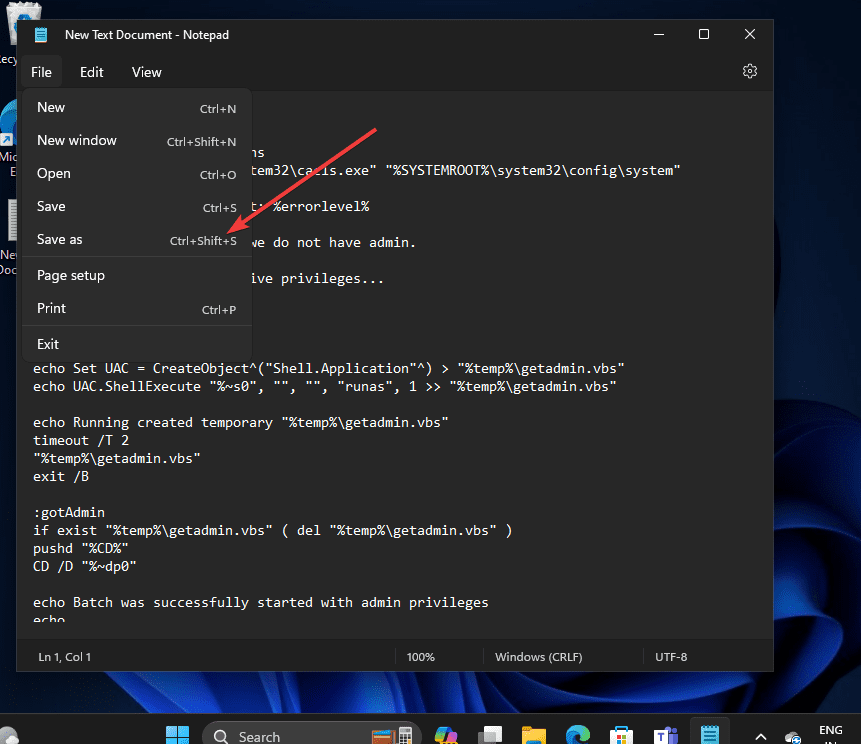
Task: Open Notepad settings gear icon
Action: click(x=750, y=71)
